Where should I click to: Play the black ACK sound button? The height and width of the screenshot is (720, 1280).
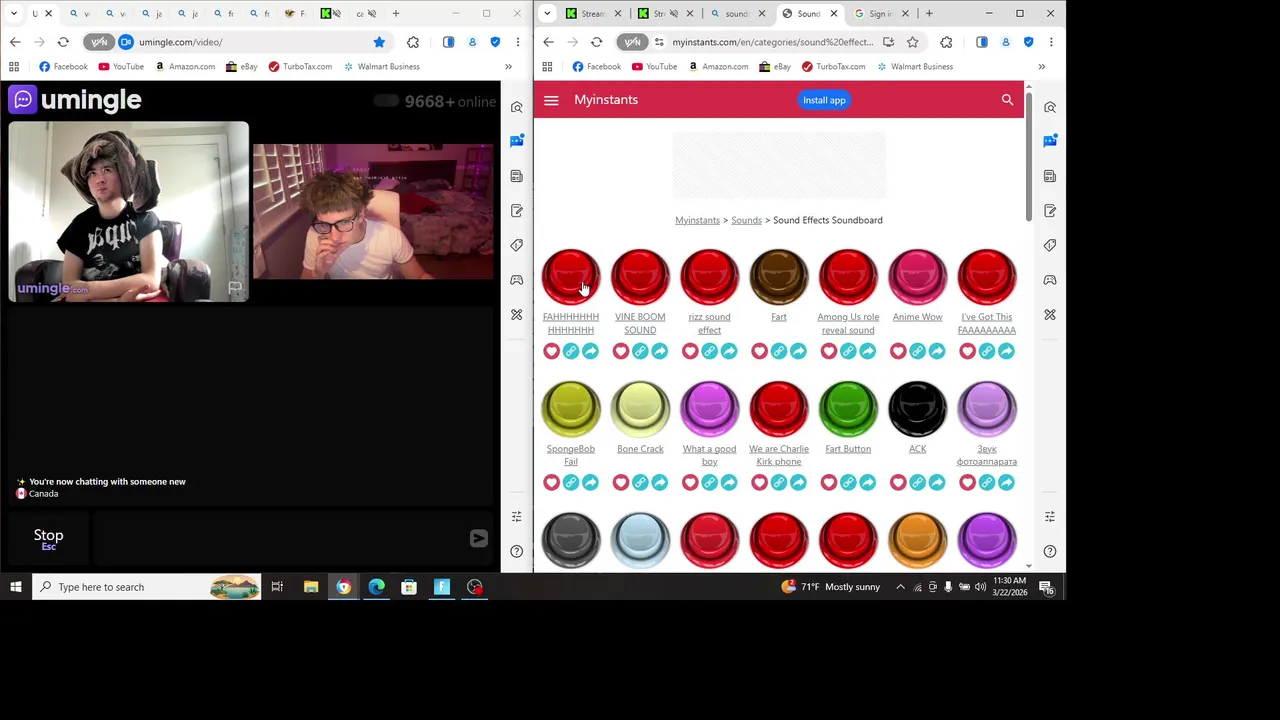click(x=917, y=409)
